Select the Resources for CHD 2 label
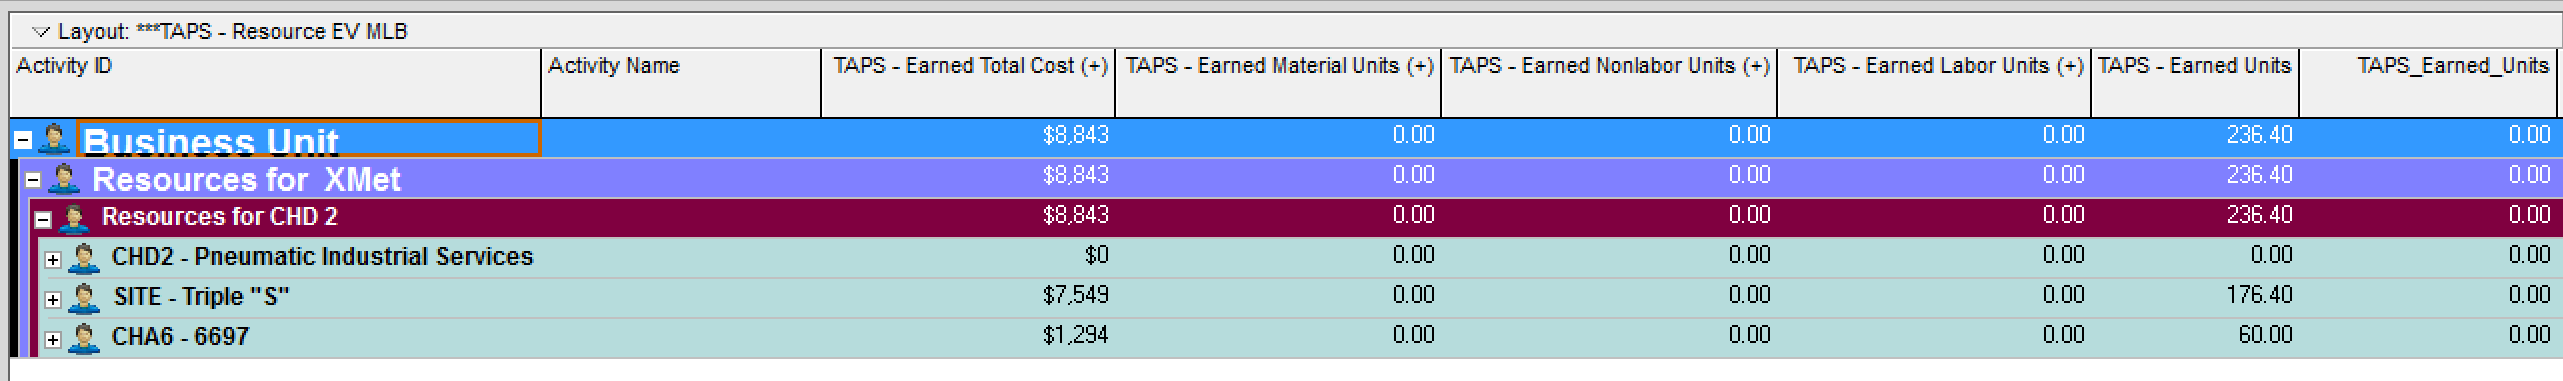This screenshot has width=2563, height=381. (220, 217)
